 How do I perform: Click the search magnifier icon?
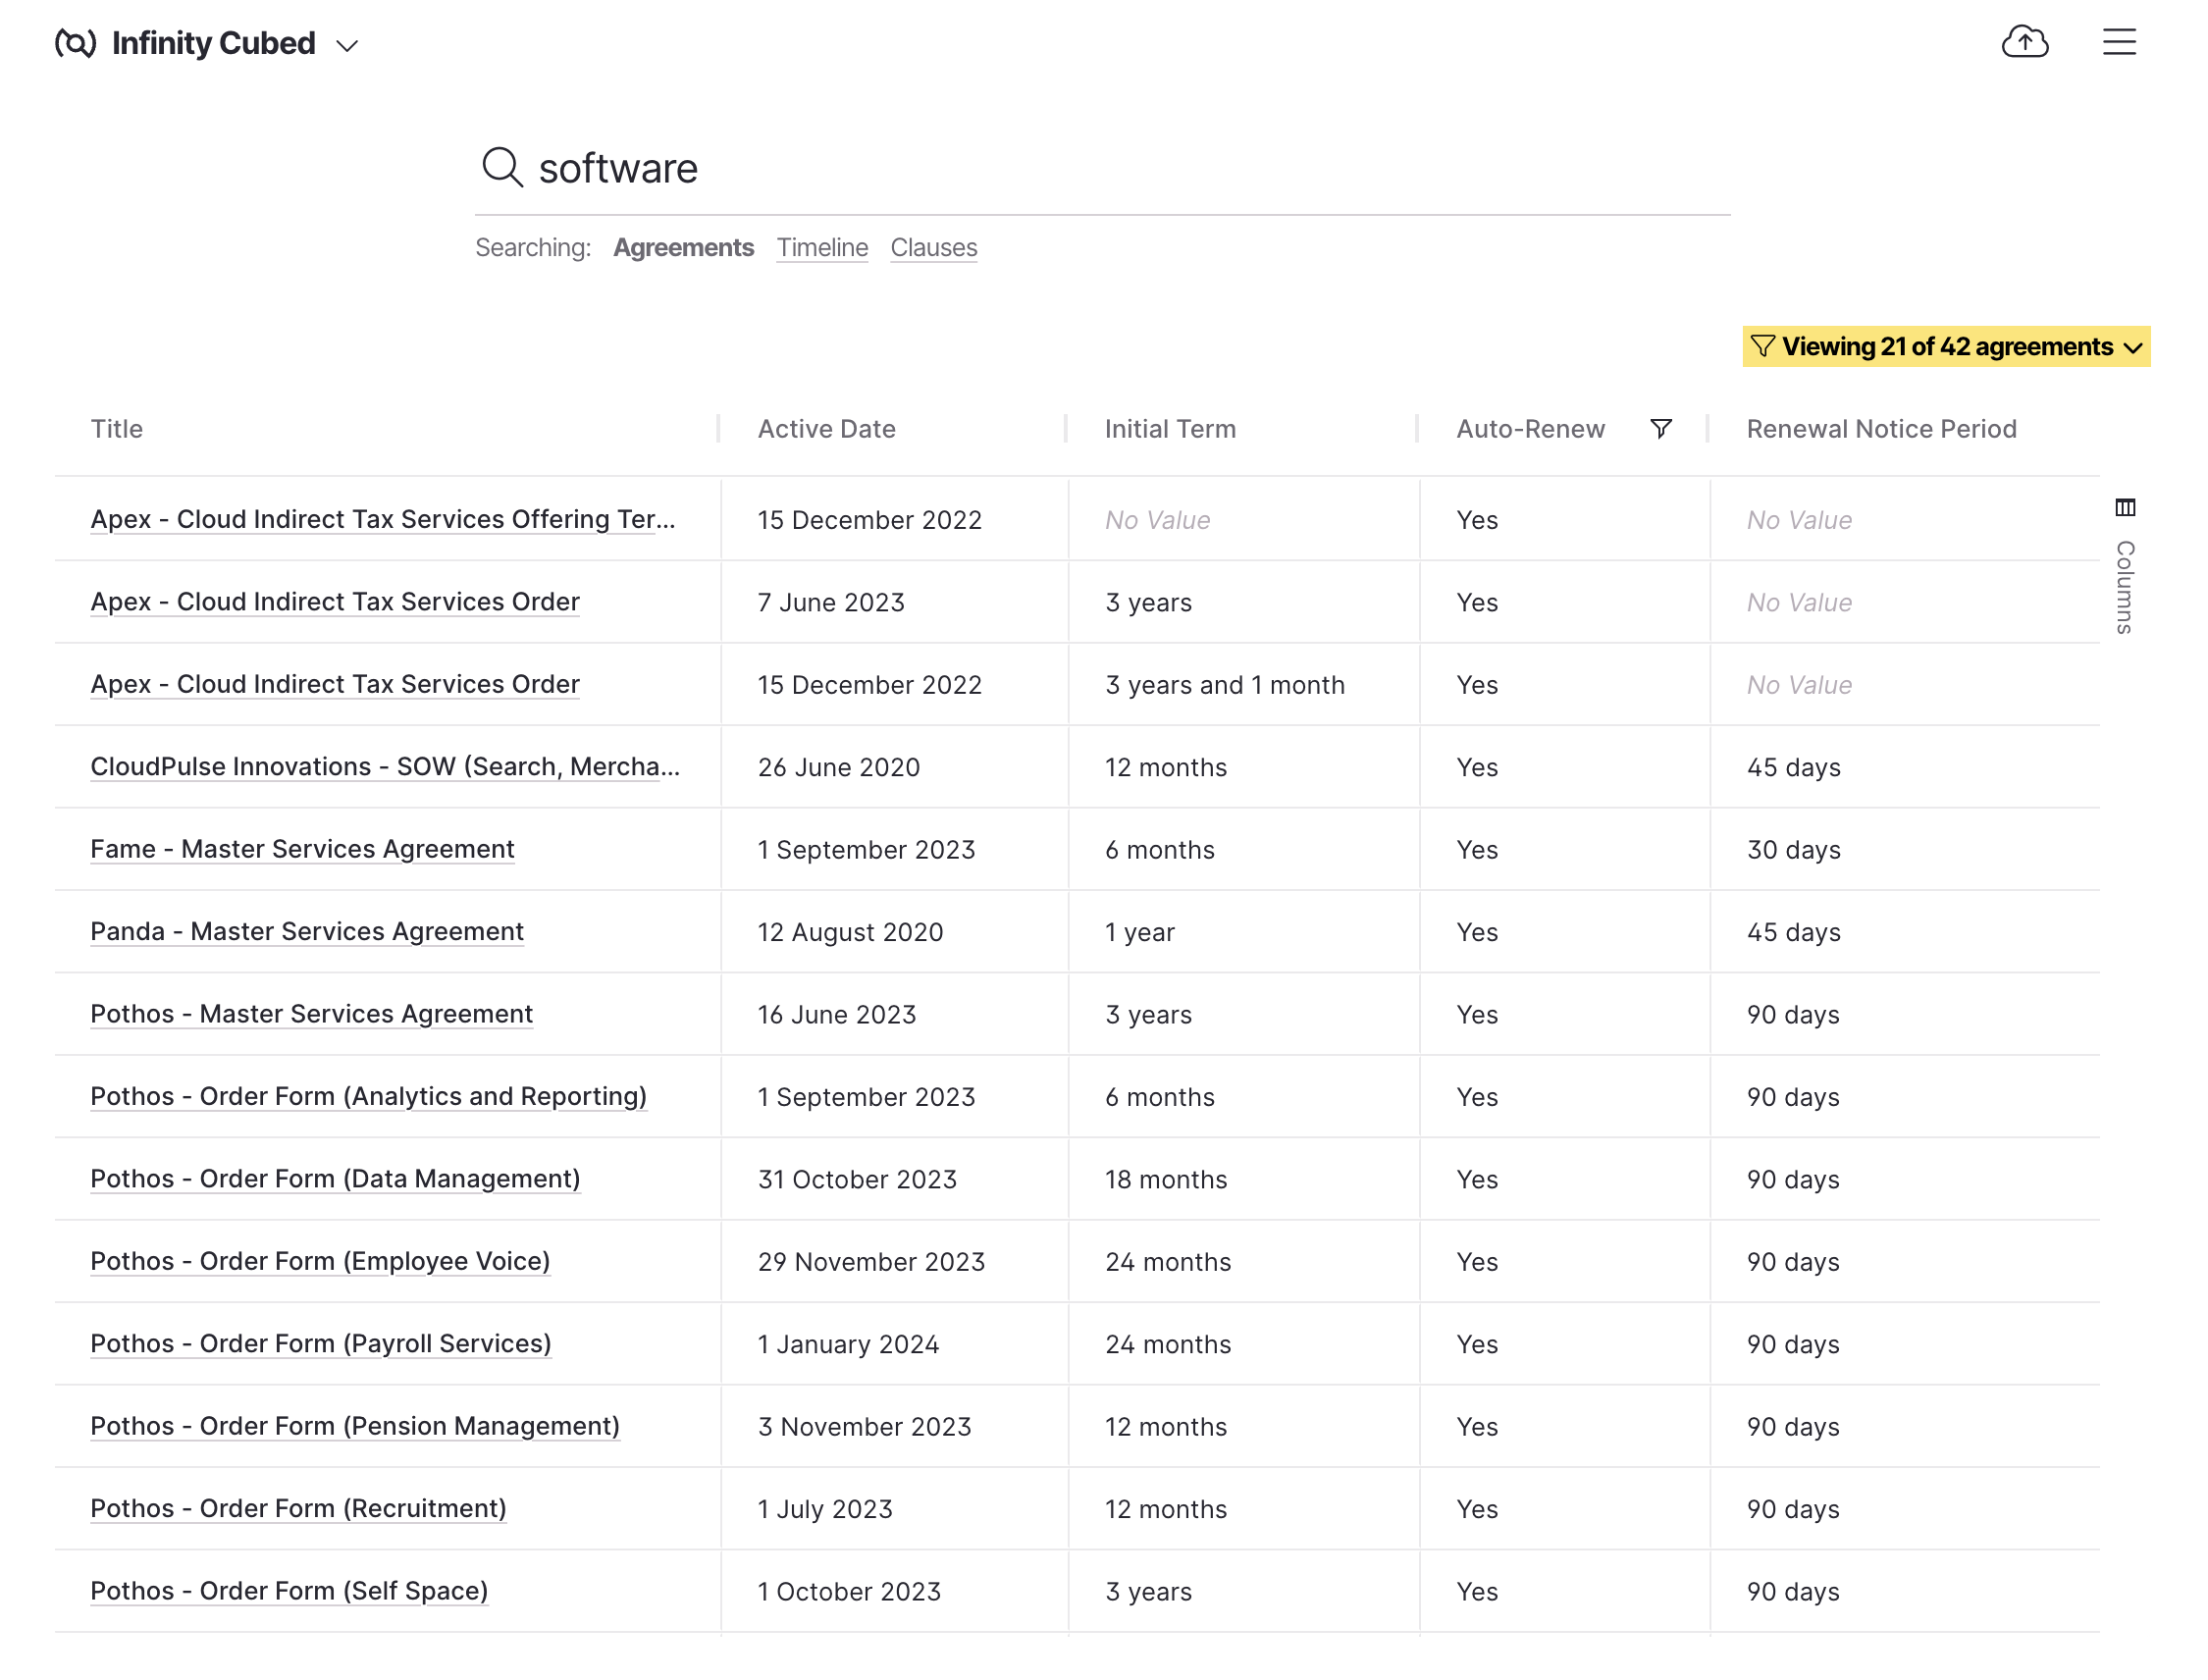503,168
